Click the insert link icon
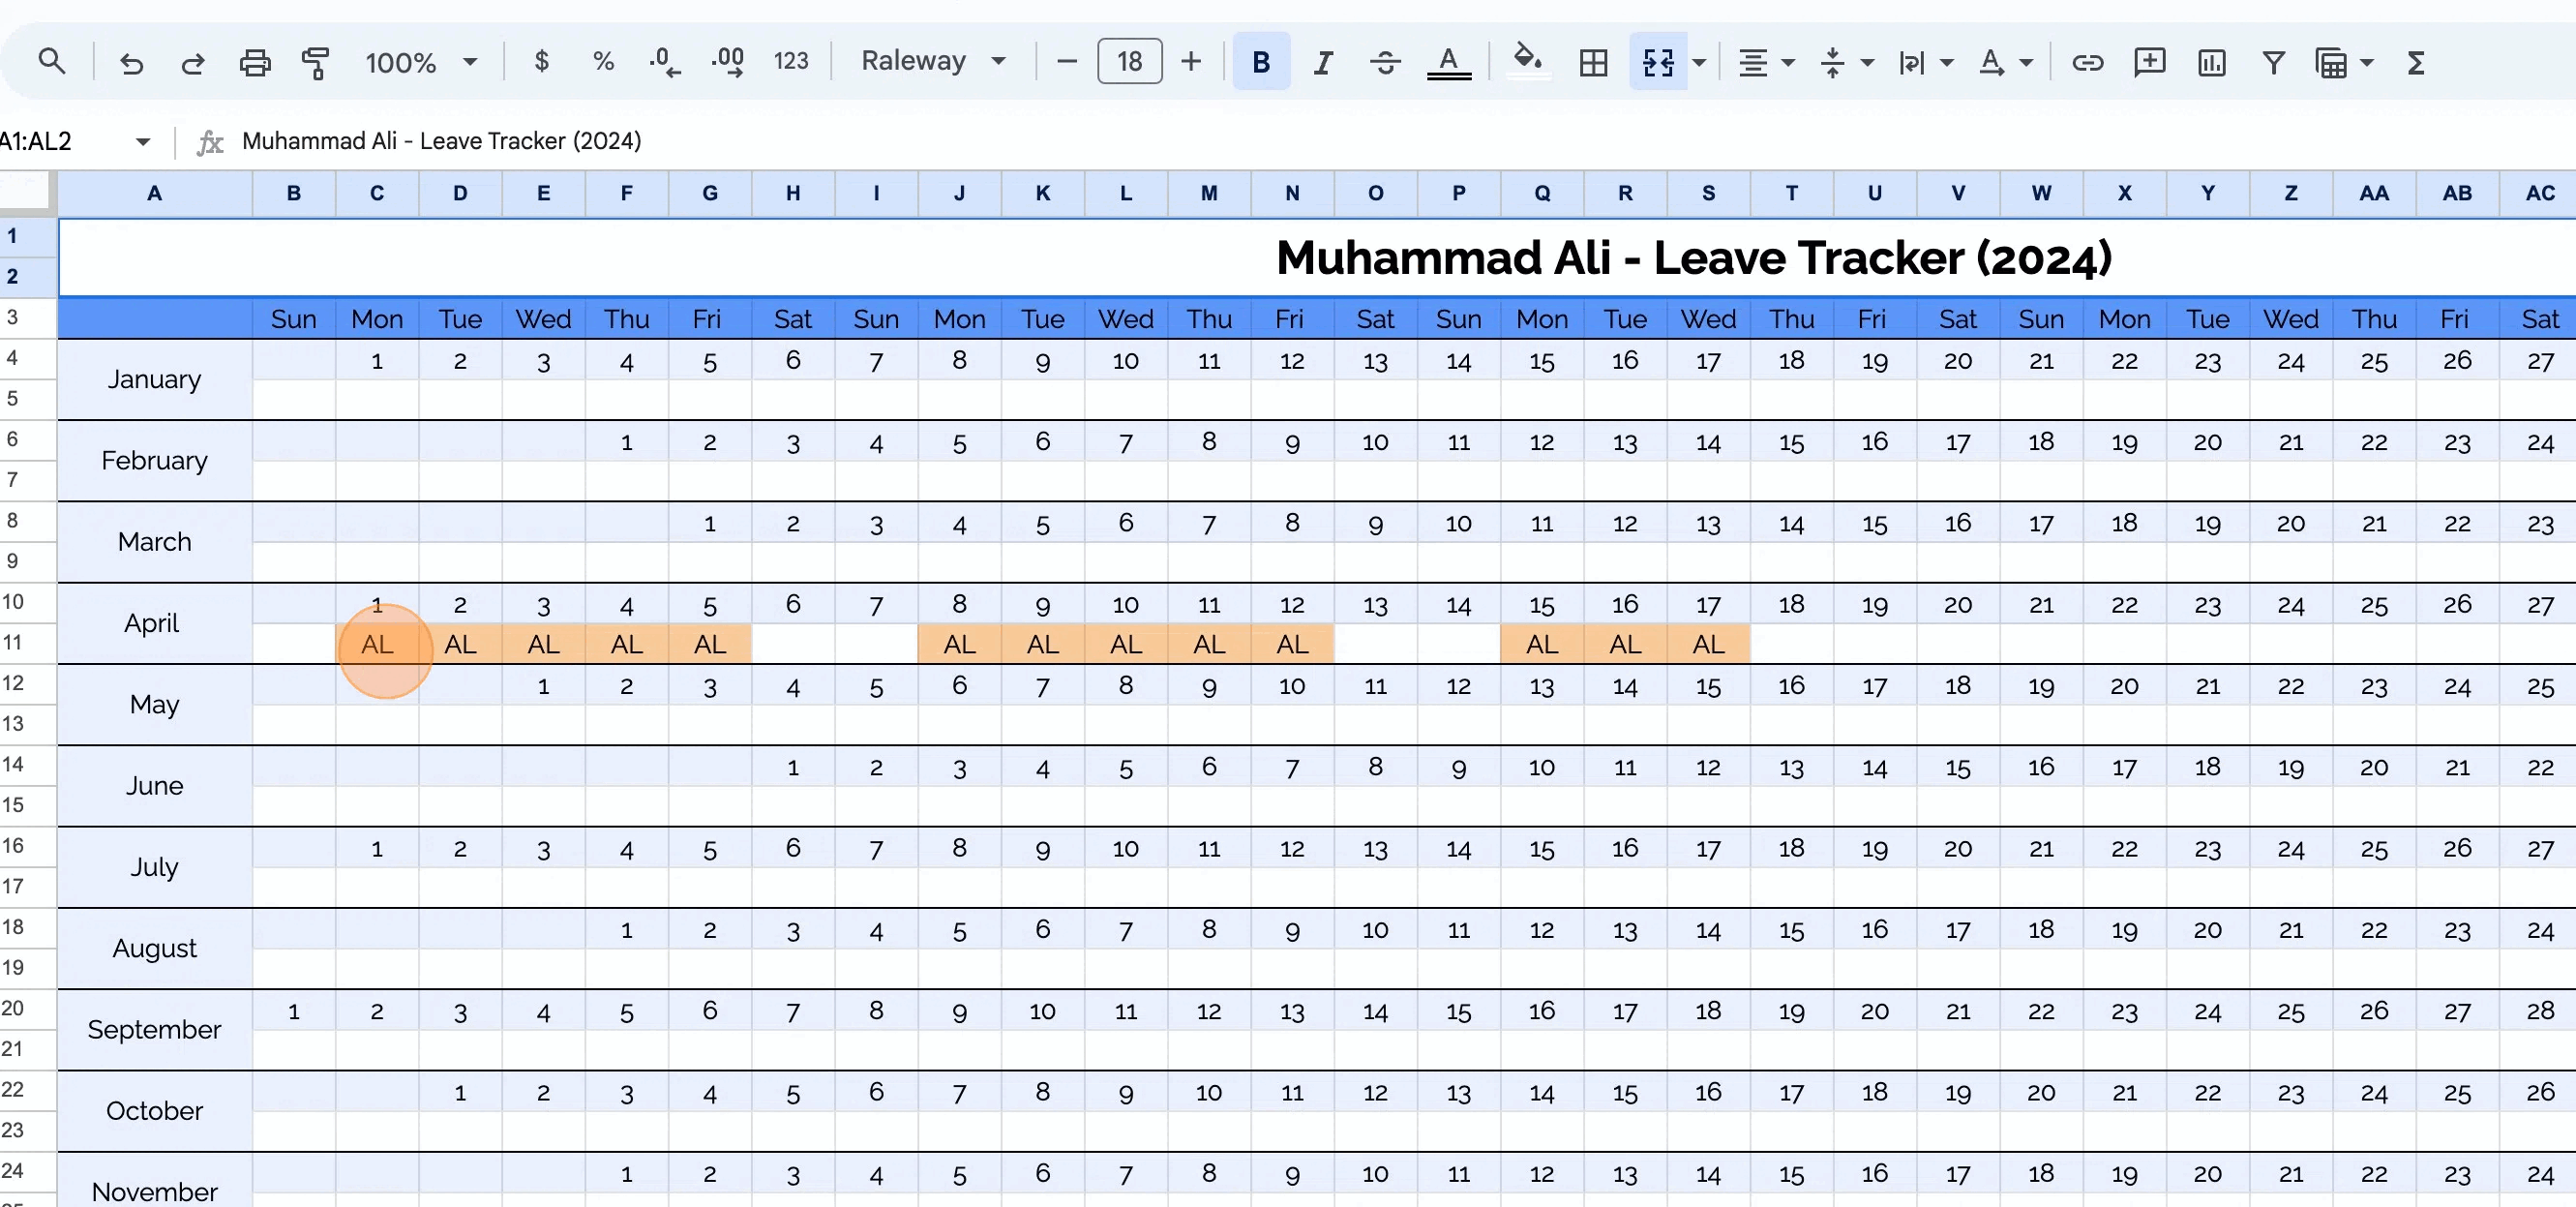 tap(2087, 62)
